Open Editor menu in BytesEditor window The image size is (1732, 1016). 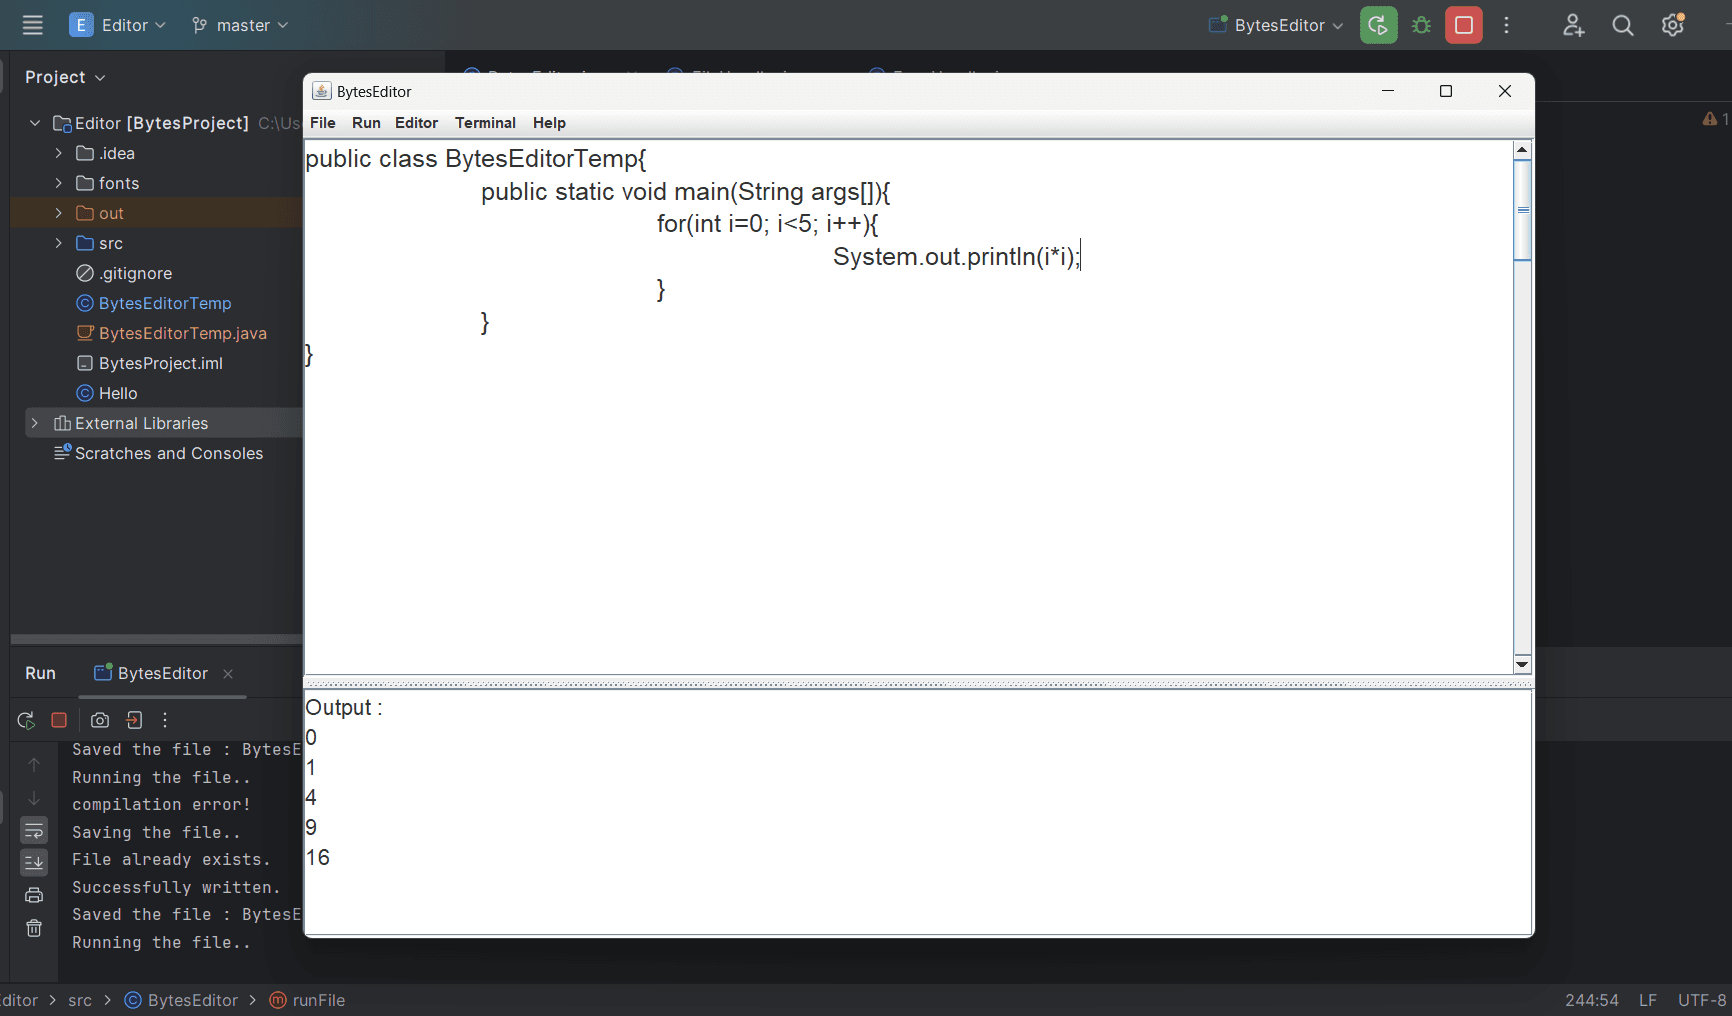point(416,123)
